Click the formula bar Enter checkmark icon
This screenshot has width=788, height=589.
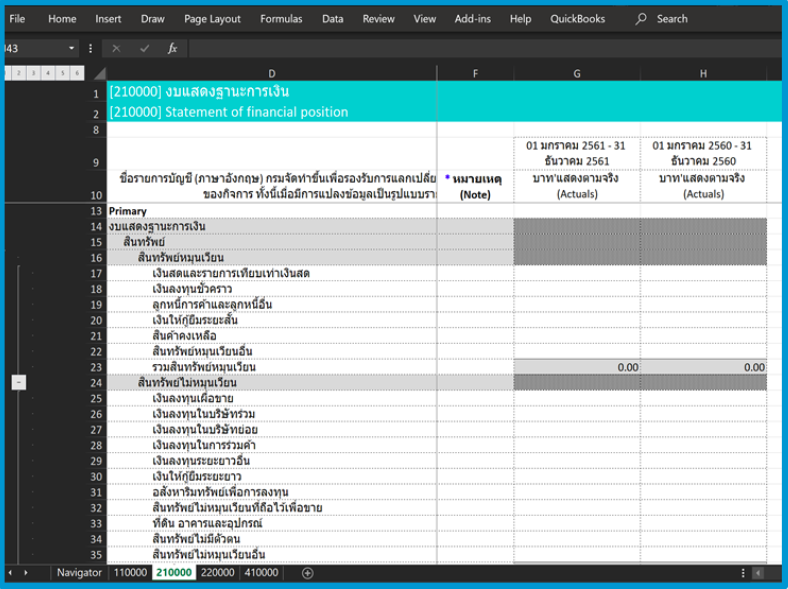(145, 48)
